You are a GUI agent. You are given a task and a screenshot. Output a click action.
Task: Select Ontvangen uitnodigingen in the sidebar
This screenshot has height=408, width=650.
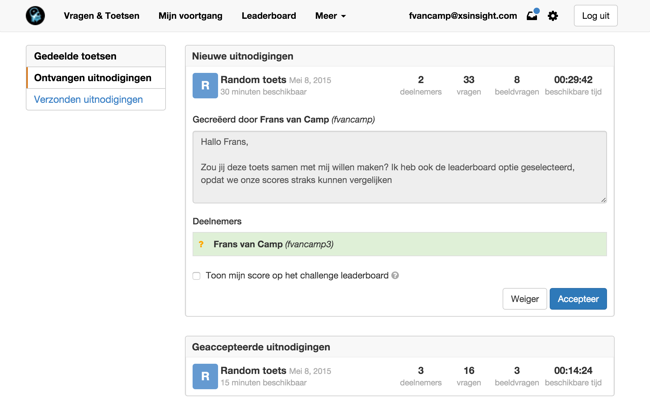click(x=96, y=78)
